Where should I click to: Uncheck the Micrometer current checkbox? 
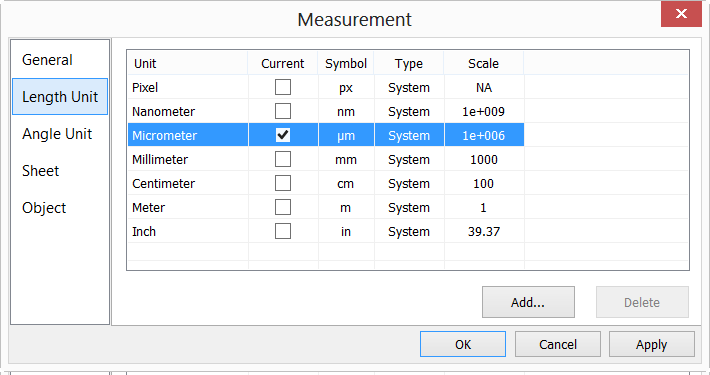283,135
